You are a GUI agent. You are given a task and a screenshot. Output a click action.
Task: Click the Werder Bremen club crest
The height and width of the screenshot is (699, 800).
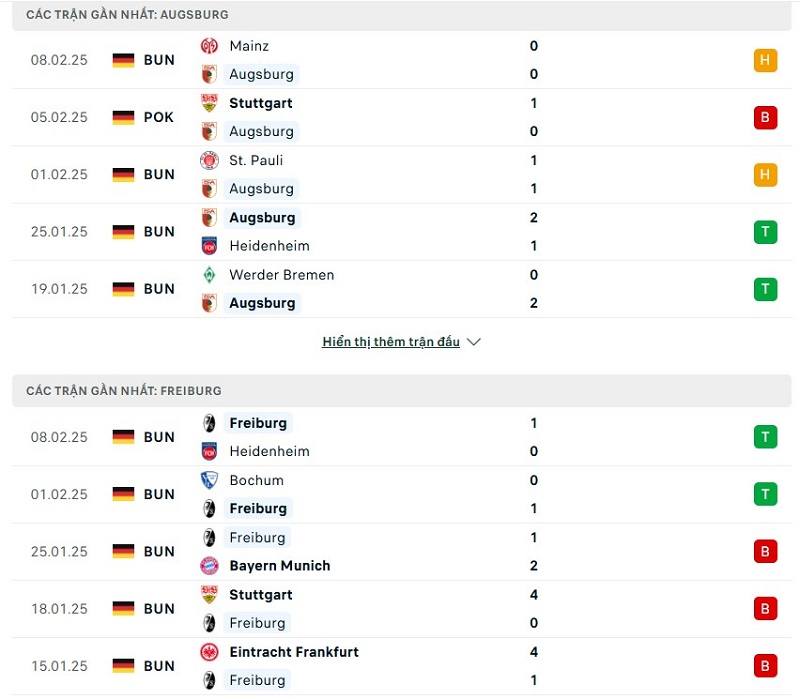point(209,275)
